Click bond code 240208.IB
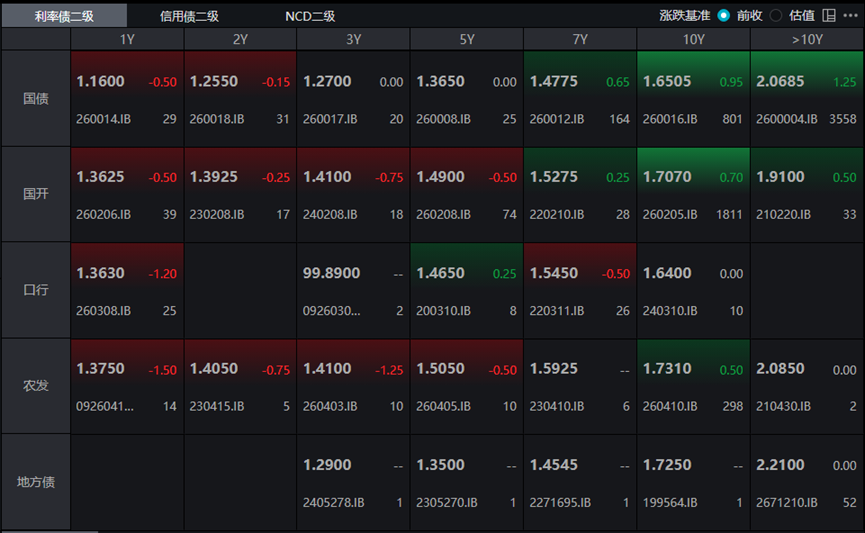865x533 pixels. [x=330, y=215]
